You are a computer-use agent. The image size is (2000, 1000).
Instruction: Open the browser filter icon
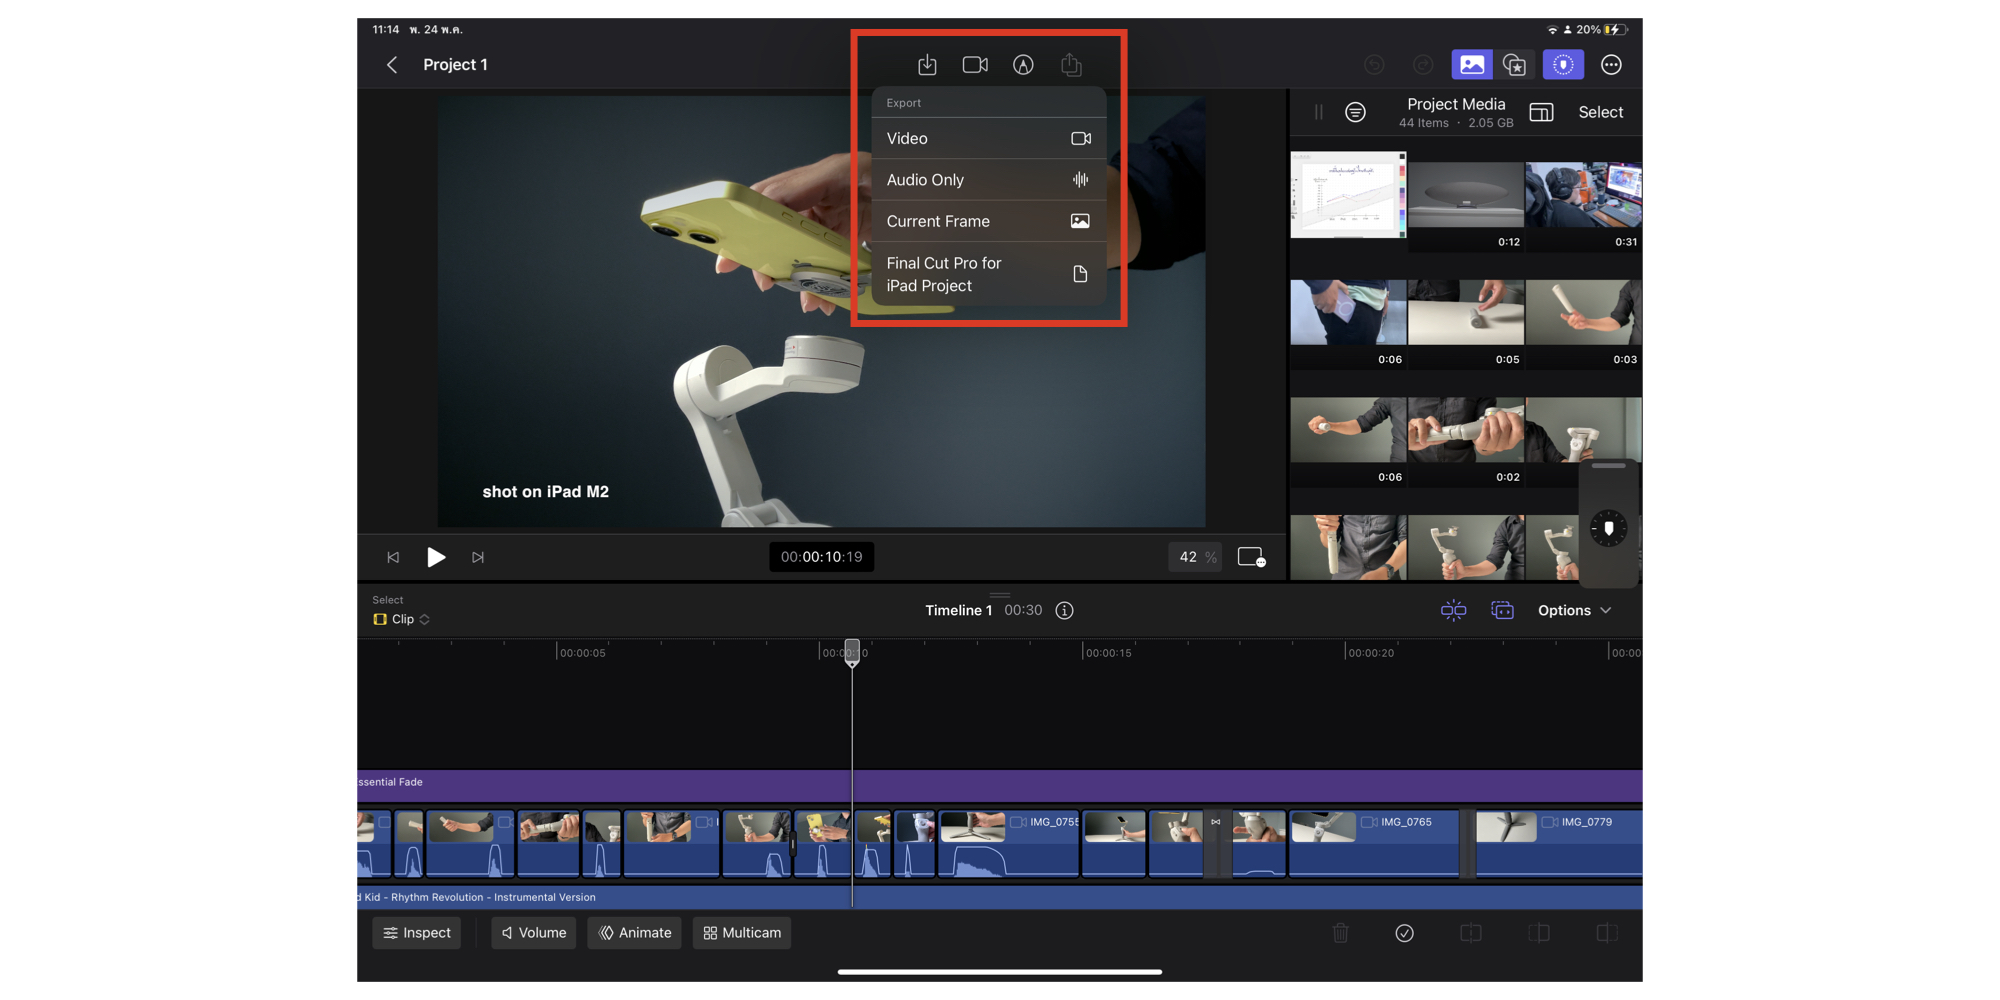(1355, 113)
